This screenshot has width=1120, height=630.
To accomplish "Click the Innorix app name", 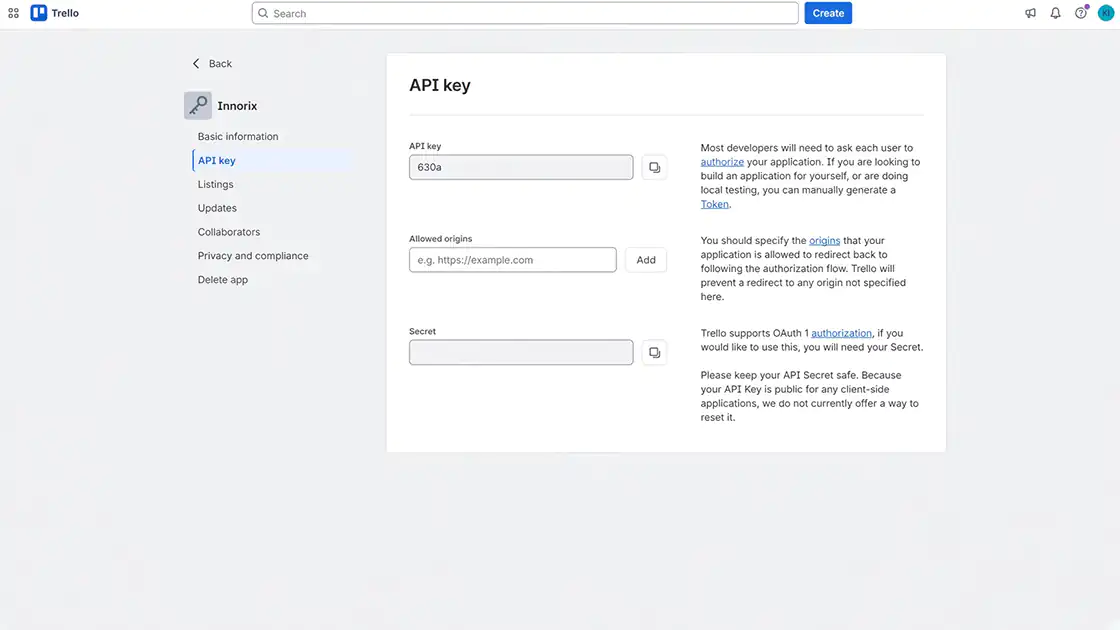I will click(237, 106).
